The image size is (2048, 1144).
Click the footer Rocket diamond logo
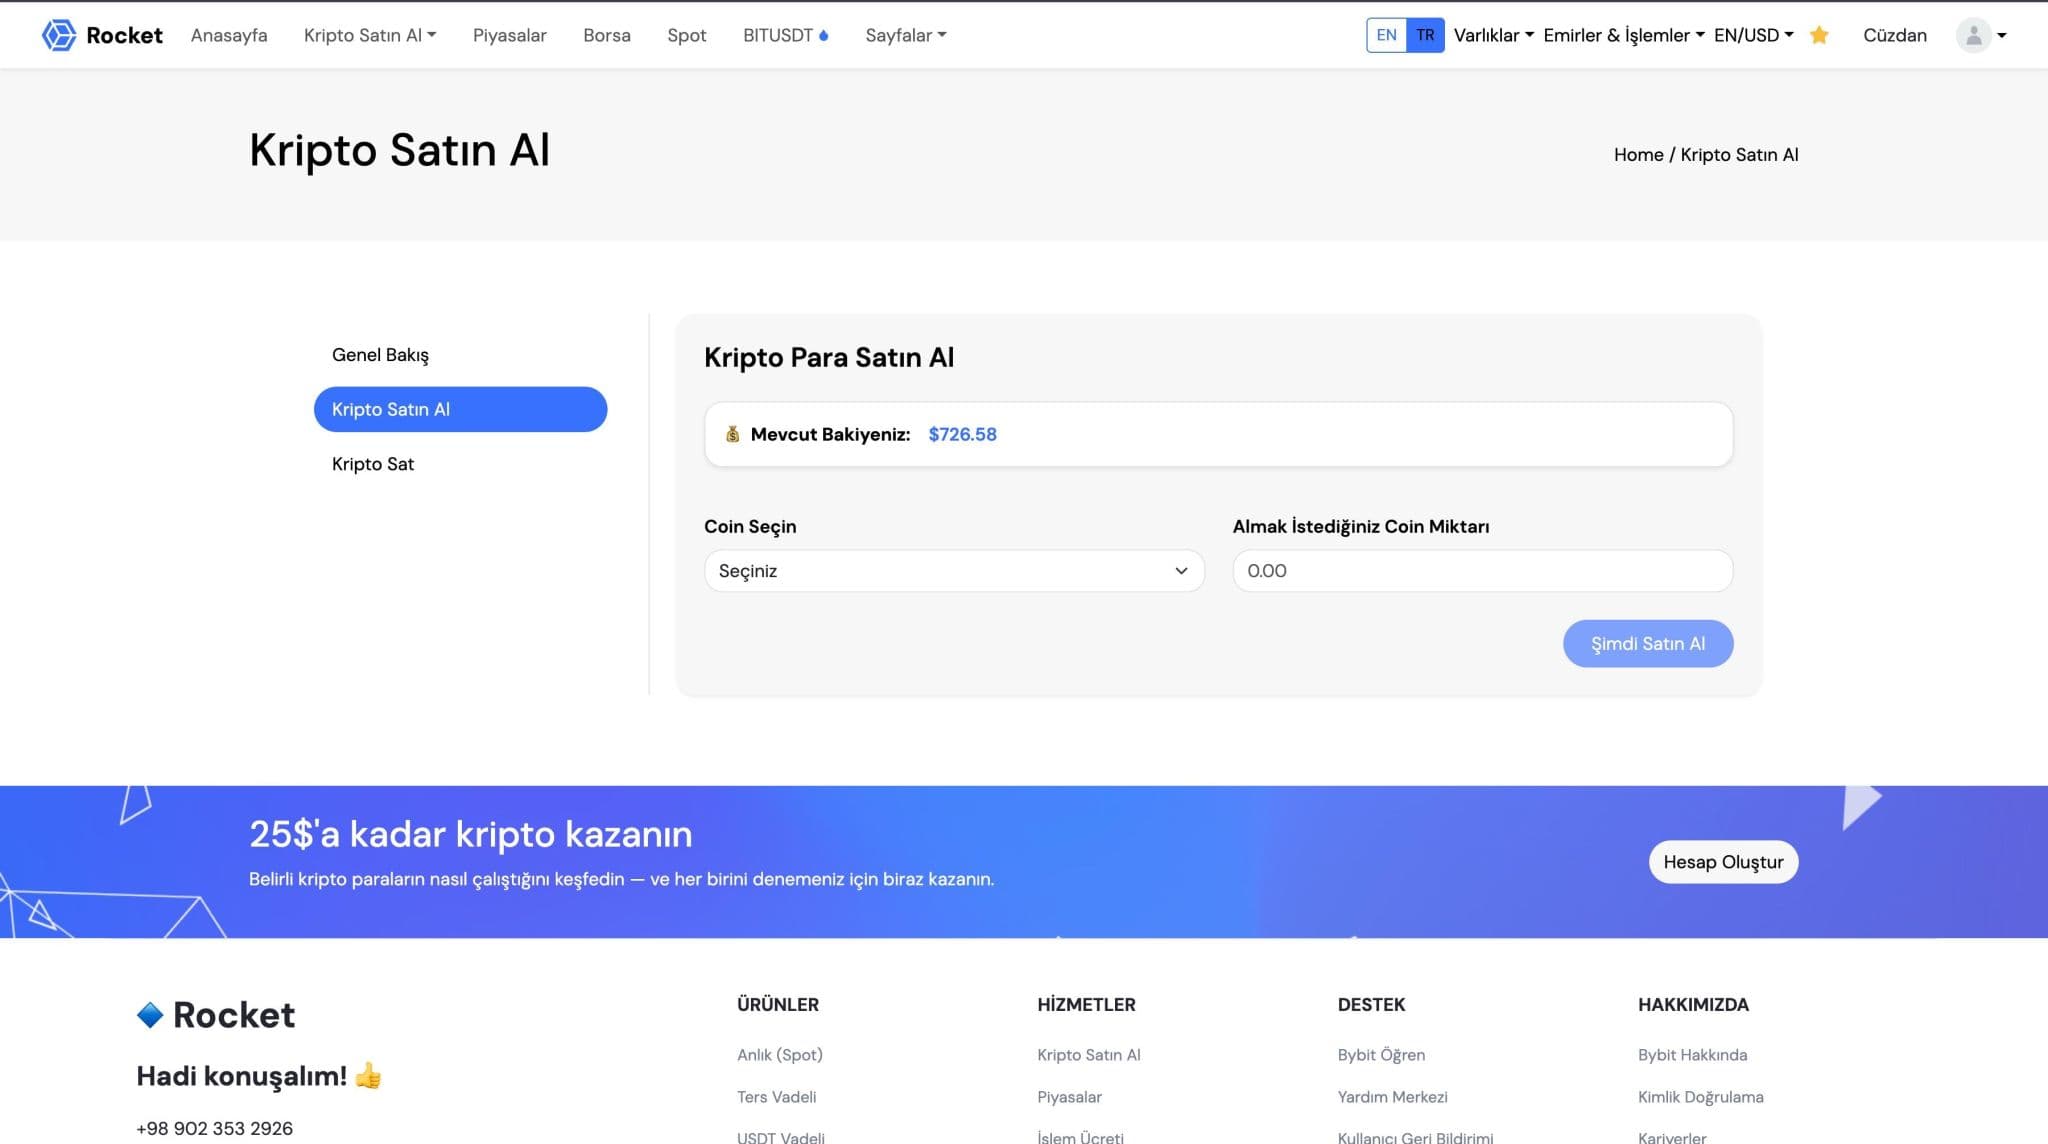point(150,1015)
